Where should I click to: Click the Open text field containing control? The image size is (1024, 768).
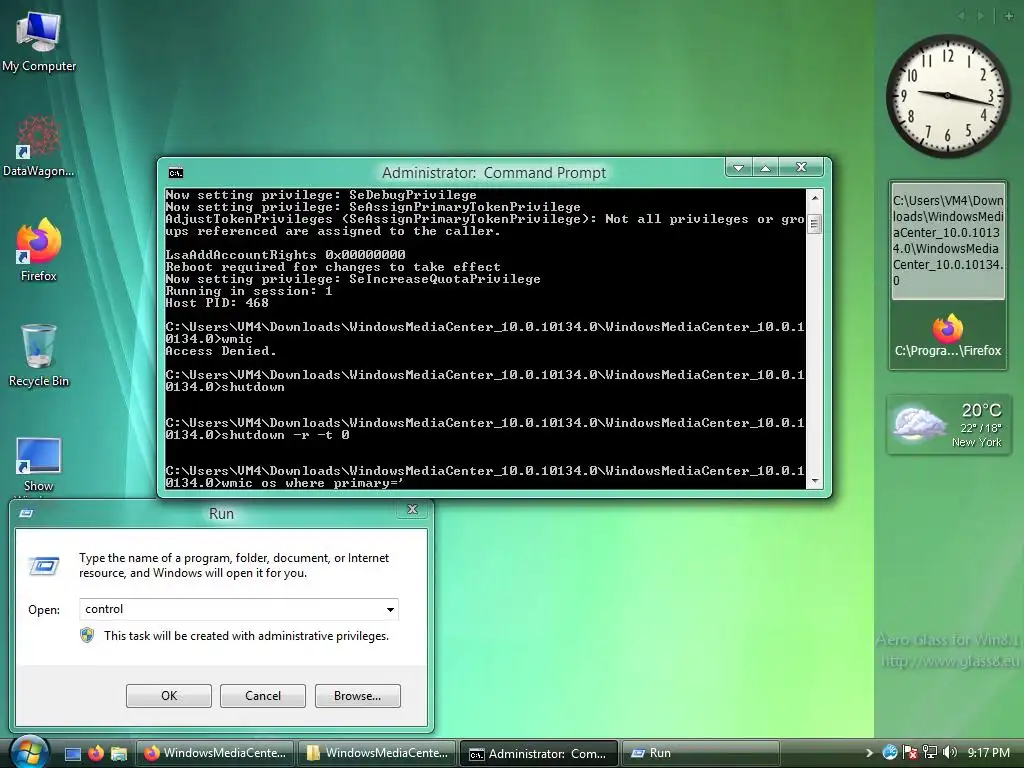tap(238, 609)
